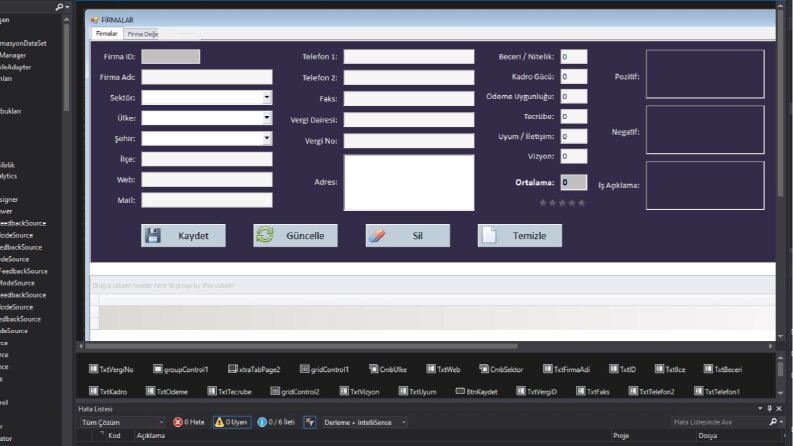Click the Vergi No input field
This screenshot has height=446, width=793.
(x=409, y=141)
